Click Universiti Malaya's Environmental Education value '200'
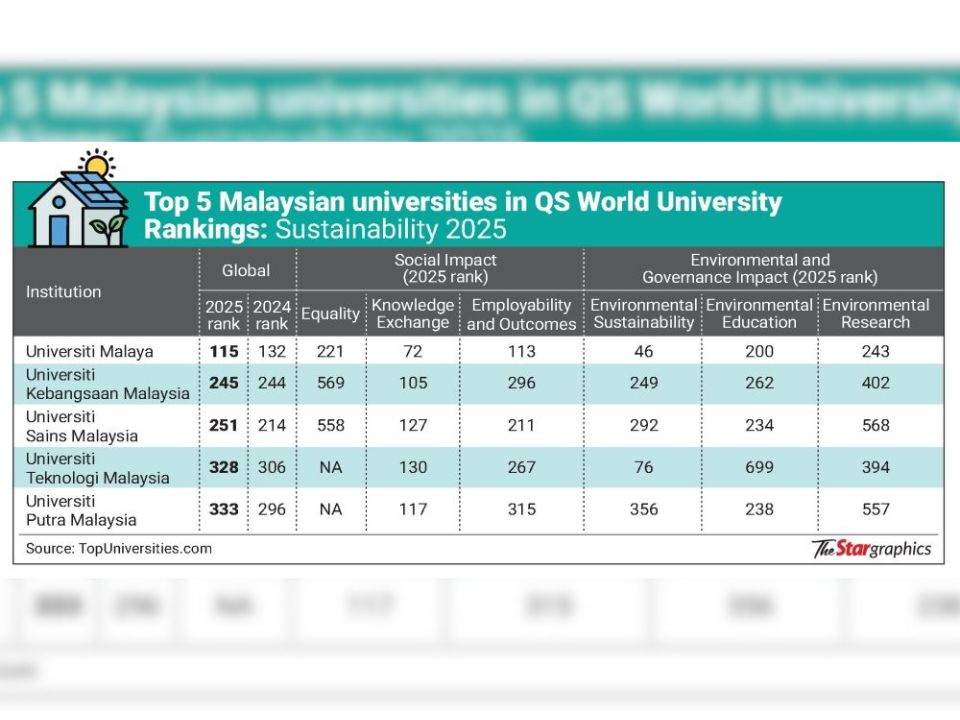 tap(759, 351)
